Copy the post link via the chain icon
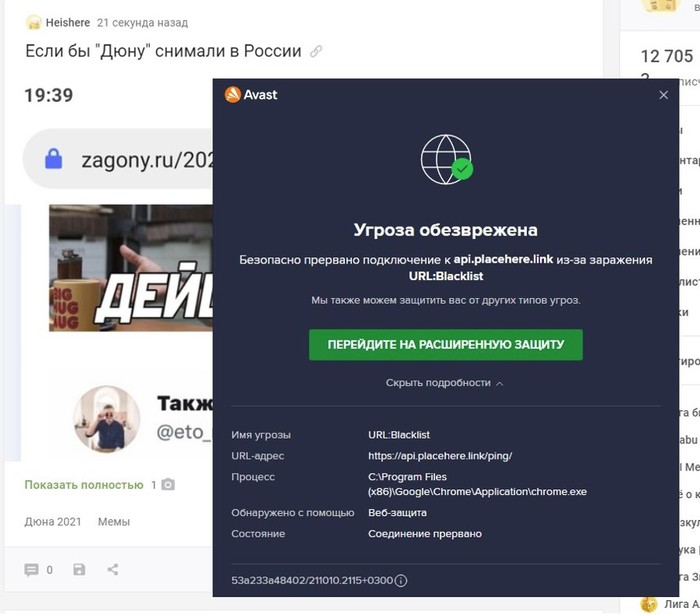Viewport: 700px width, 615px height. (316, 51)
